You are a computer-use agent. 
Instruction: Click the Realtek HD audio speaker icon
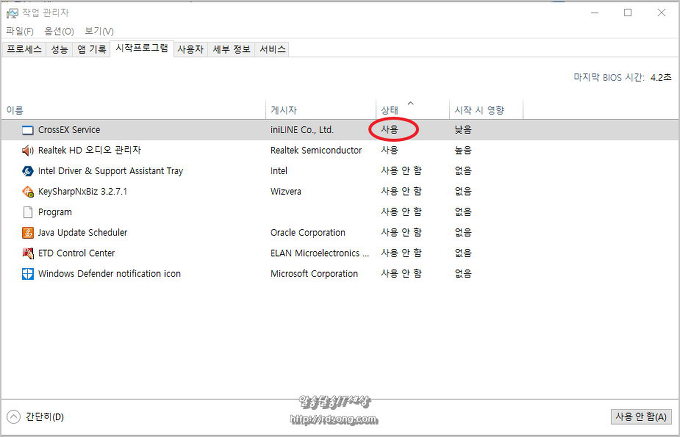(28, 150)
